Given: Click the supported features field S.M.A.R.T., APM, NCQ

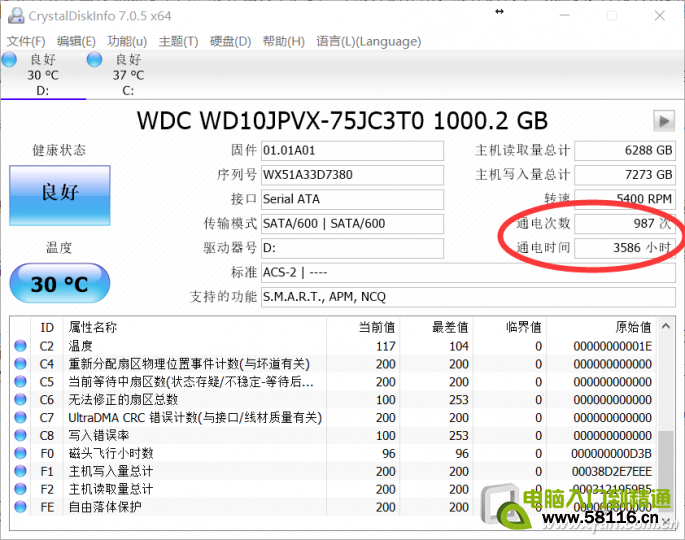Looking at the screenshot, I should [468, 298].
